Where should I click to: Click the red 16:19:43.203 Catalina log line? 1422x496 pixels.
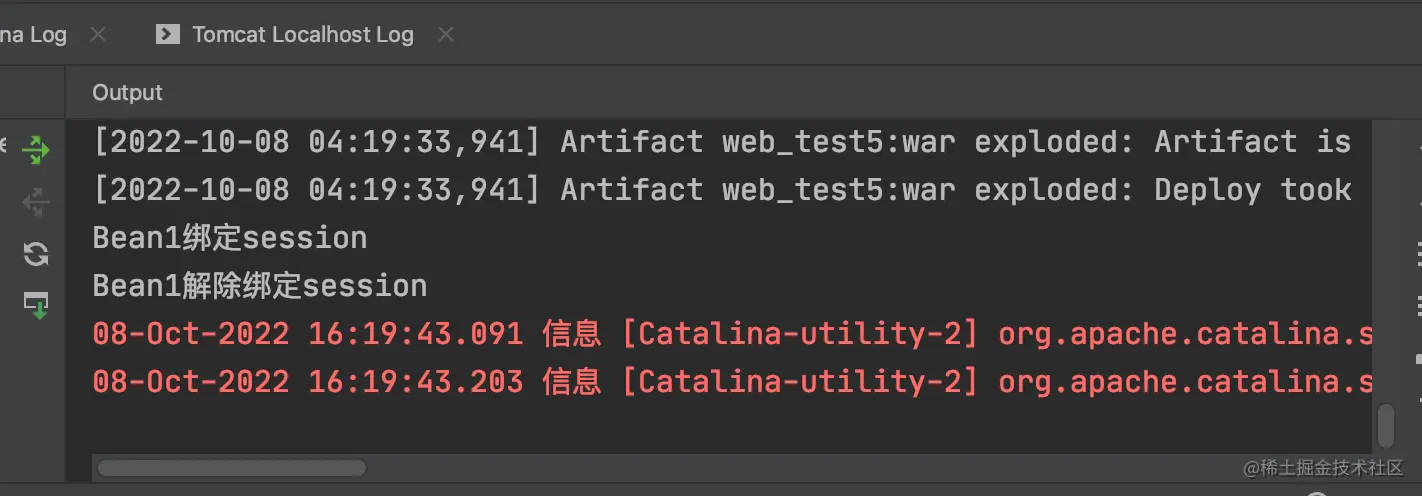point(730,382)
